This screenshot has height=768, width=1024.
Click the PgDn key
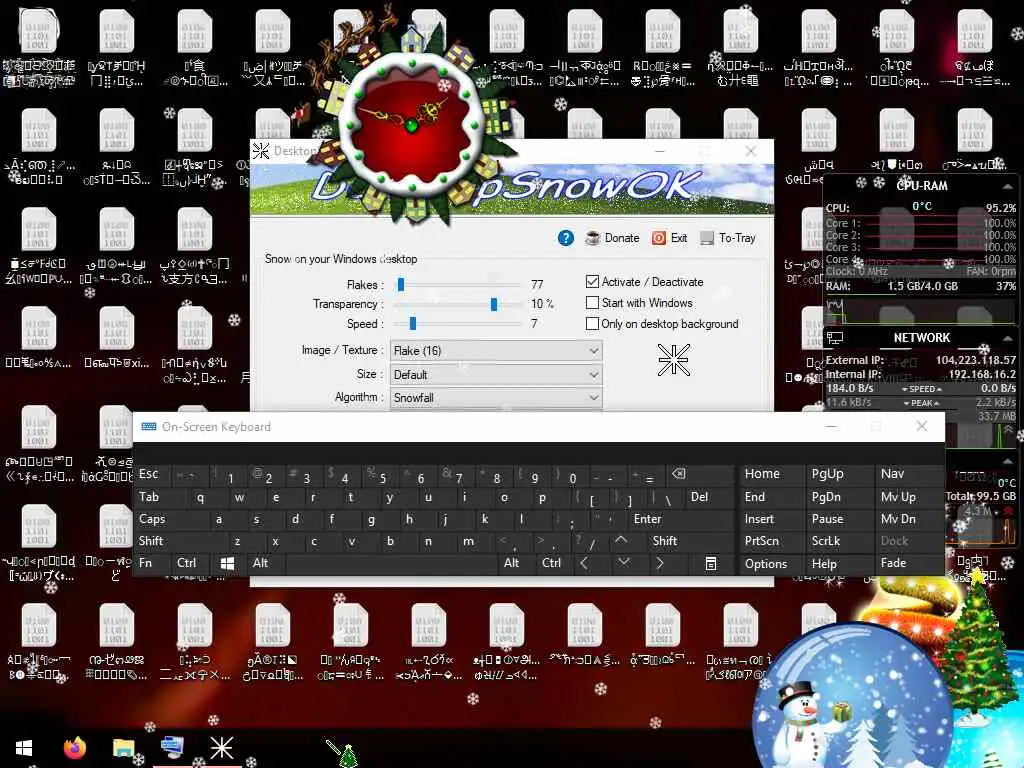(x=839, y=497)
